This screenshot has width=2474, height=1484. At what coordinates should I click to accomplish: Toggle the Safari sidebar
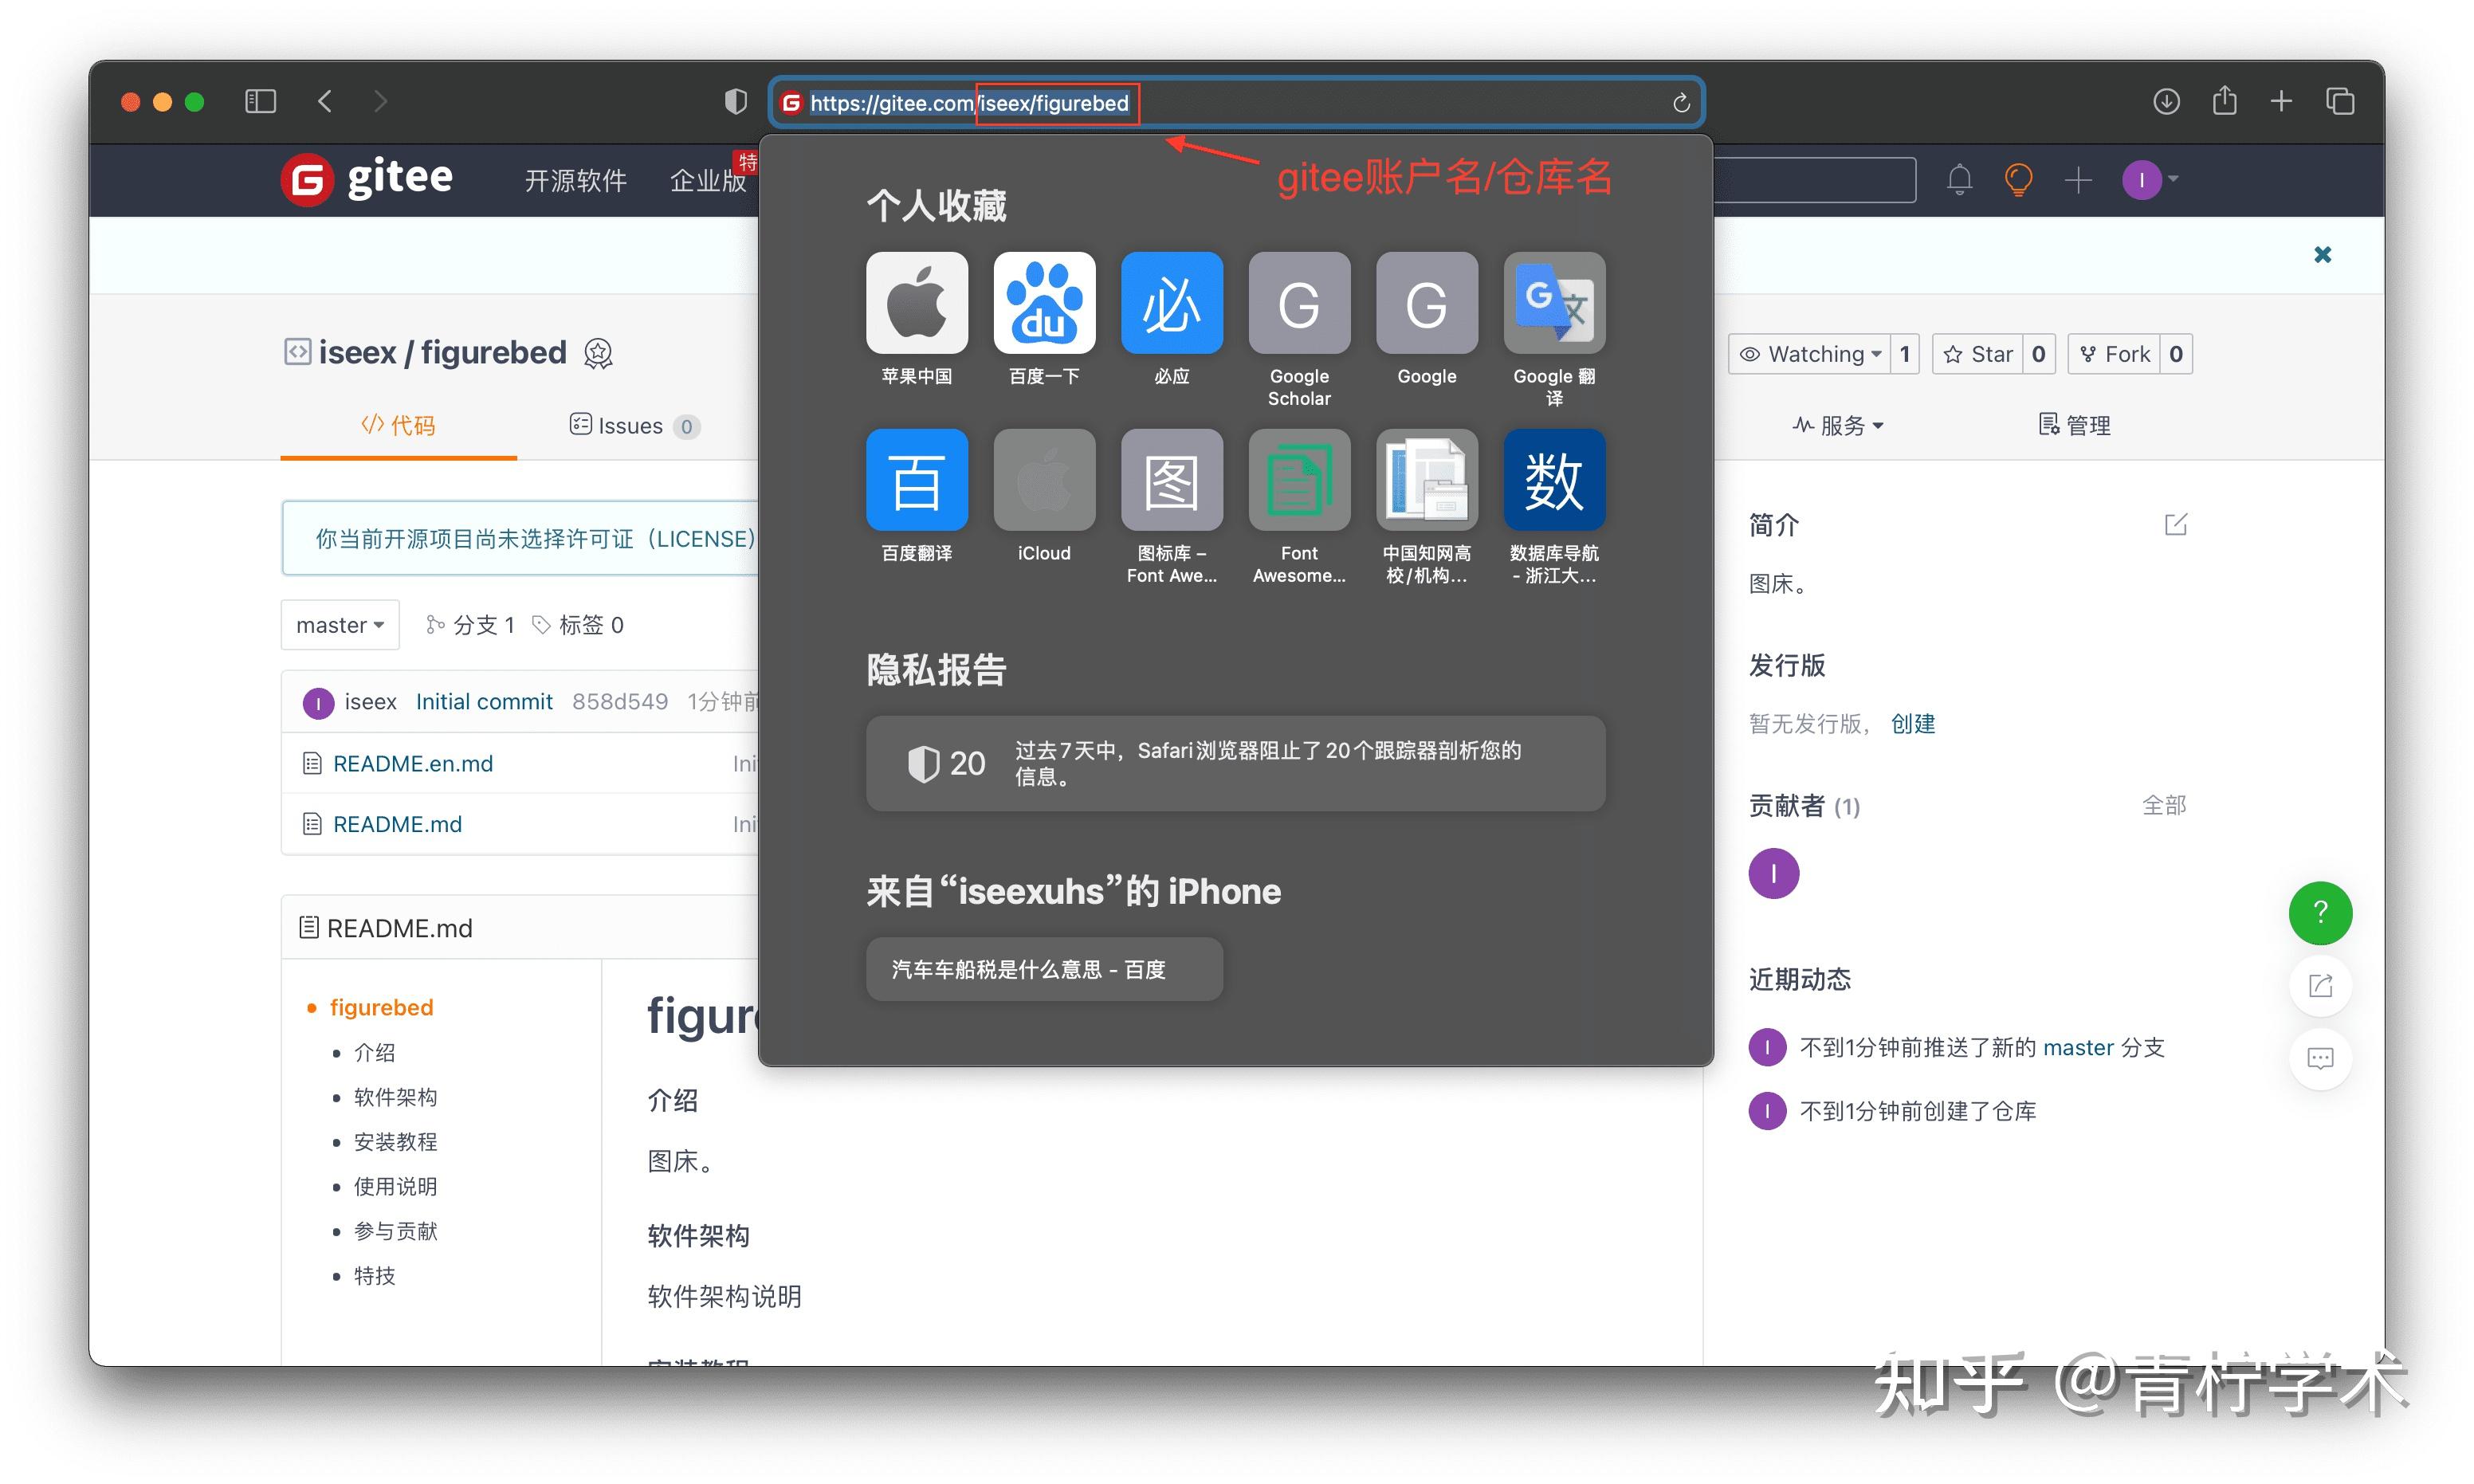(x=259, y=101)
